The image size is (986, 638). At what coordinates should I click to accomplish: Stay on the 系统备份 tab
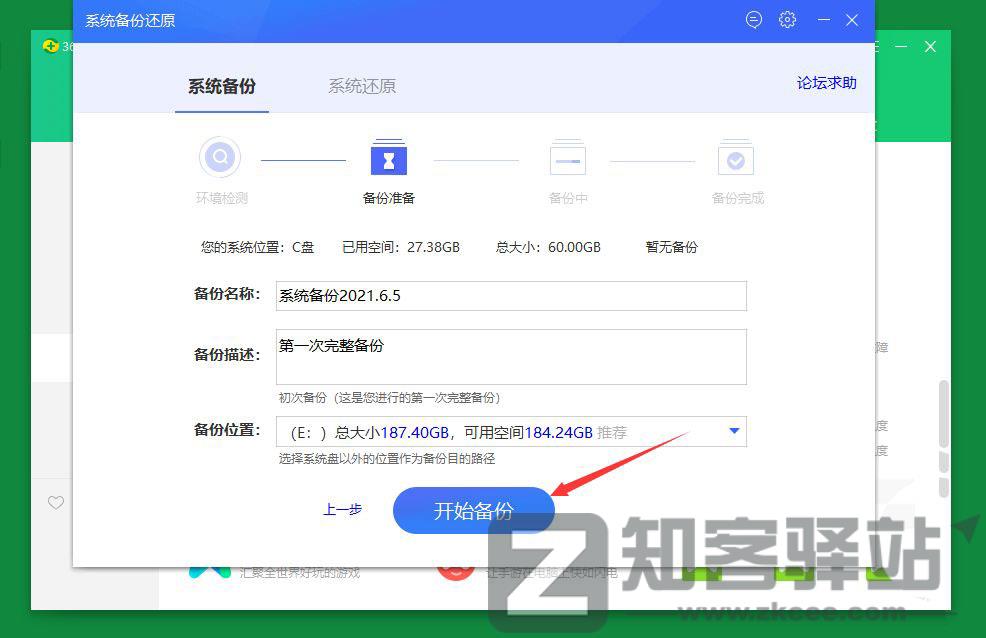[221, 86]
